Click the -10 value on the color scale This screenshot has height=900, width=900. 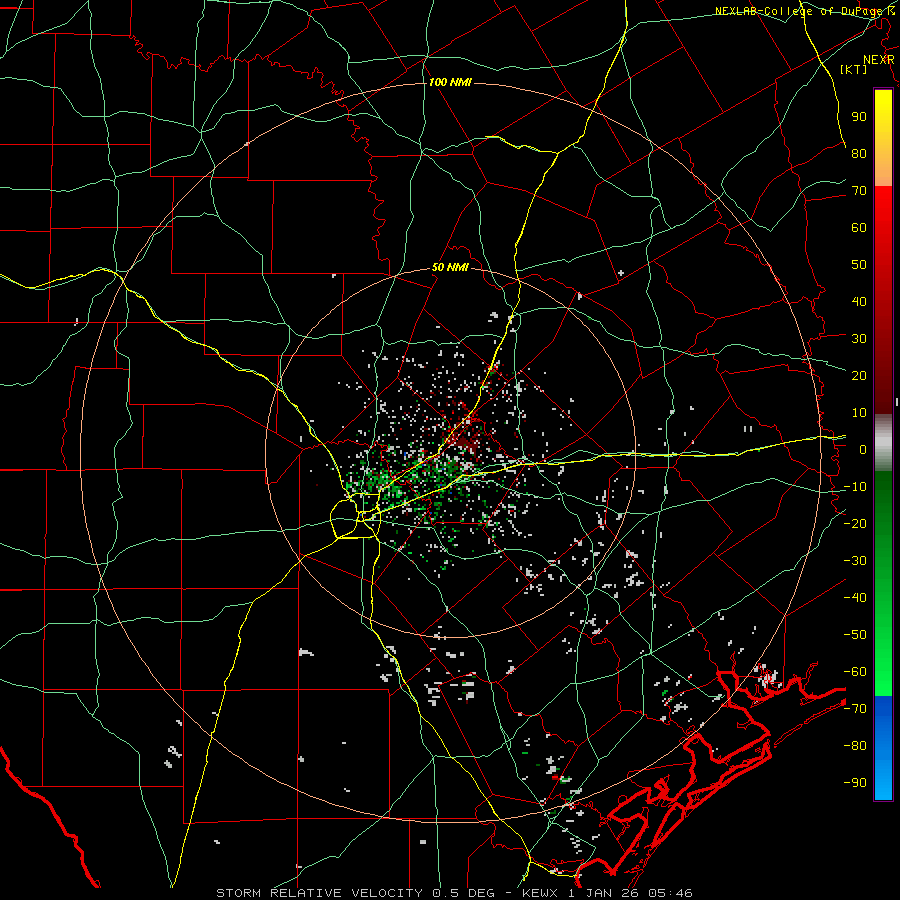pyautogui.click(x=855, y=487)
